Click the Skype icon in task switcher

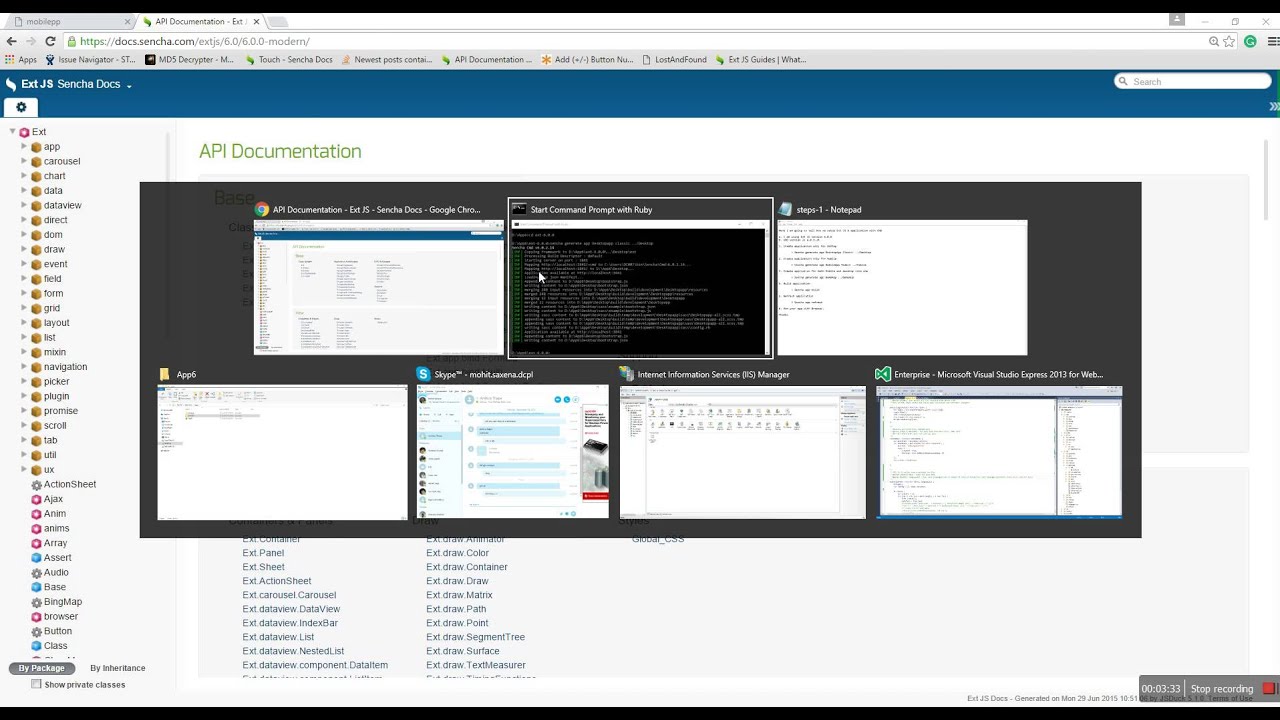point(424,374)
